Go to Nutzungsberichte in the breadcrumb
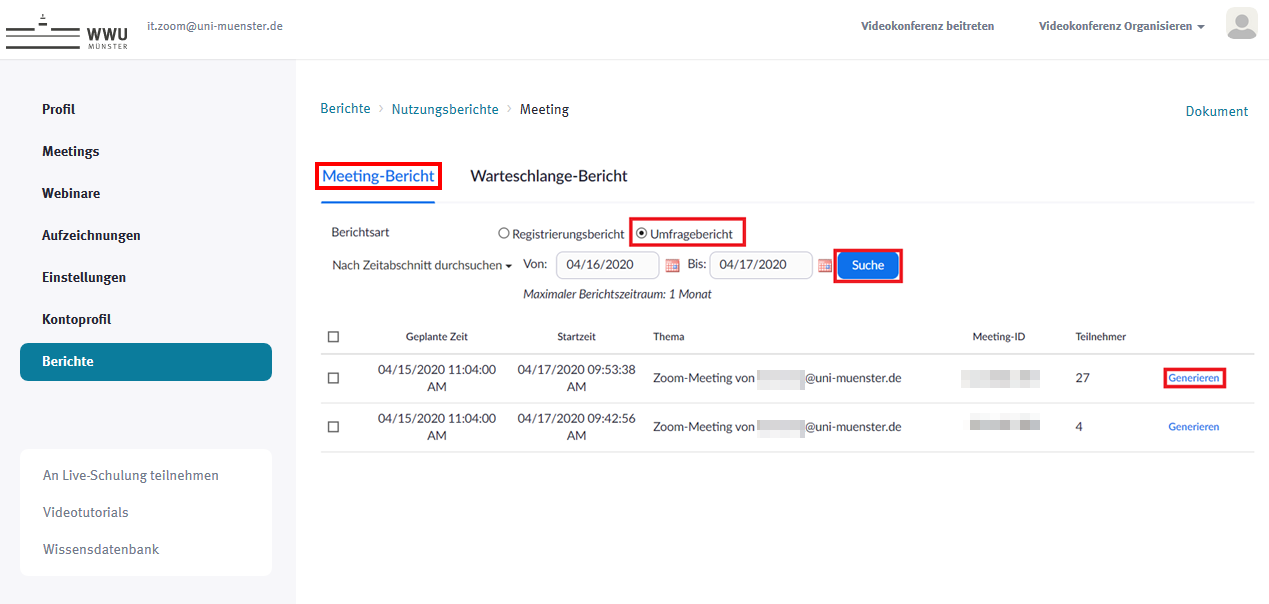Image resolution: width=1269 pixels, height=604 pixels. [444, 109]
